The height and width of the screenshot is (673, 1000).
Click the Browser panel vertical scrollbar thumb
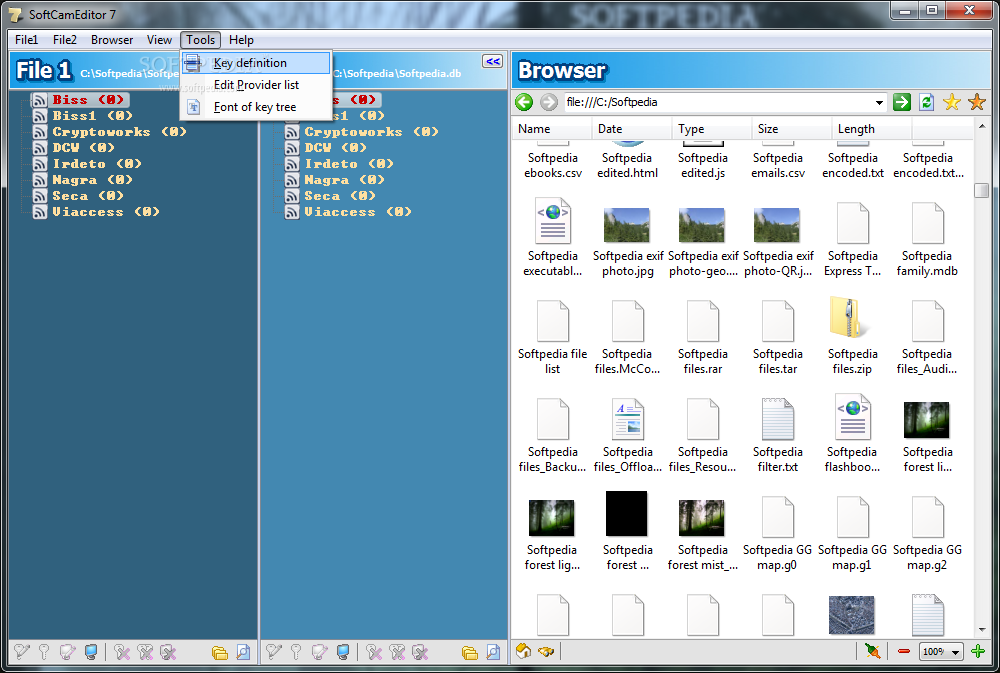coord(982,190)
